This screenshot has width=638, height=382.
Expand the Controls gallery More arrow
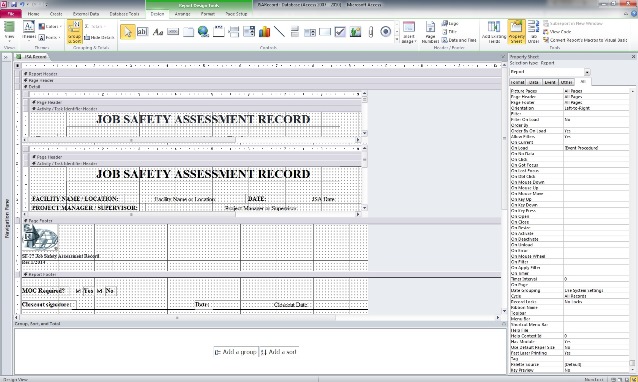tap(397, 40)
